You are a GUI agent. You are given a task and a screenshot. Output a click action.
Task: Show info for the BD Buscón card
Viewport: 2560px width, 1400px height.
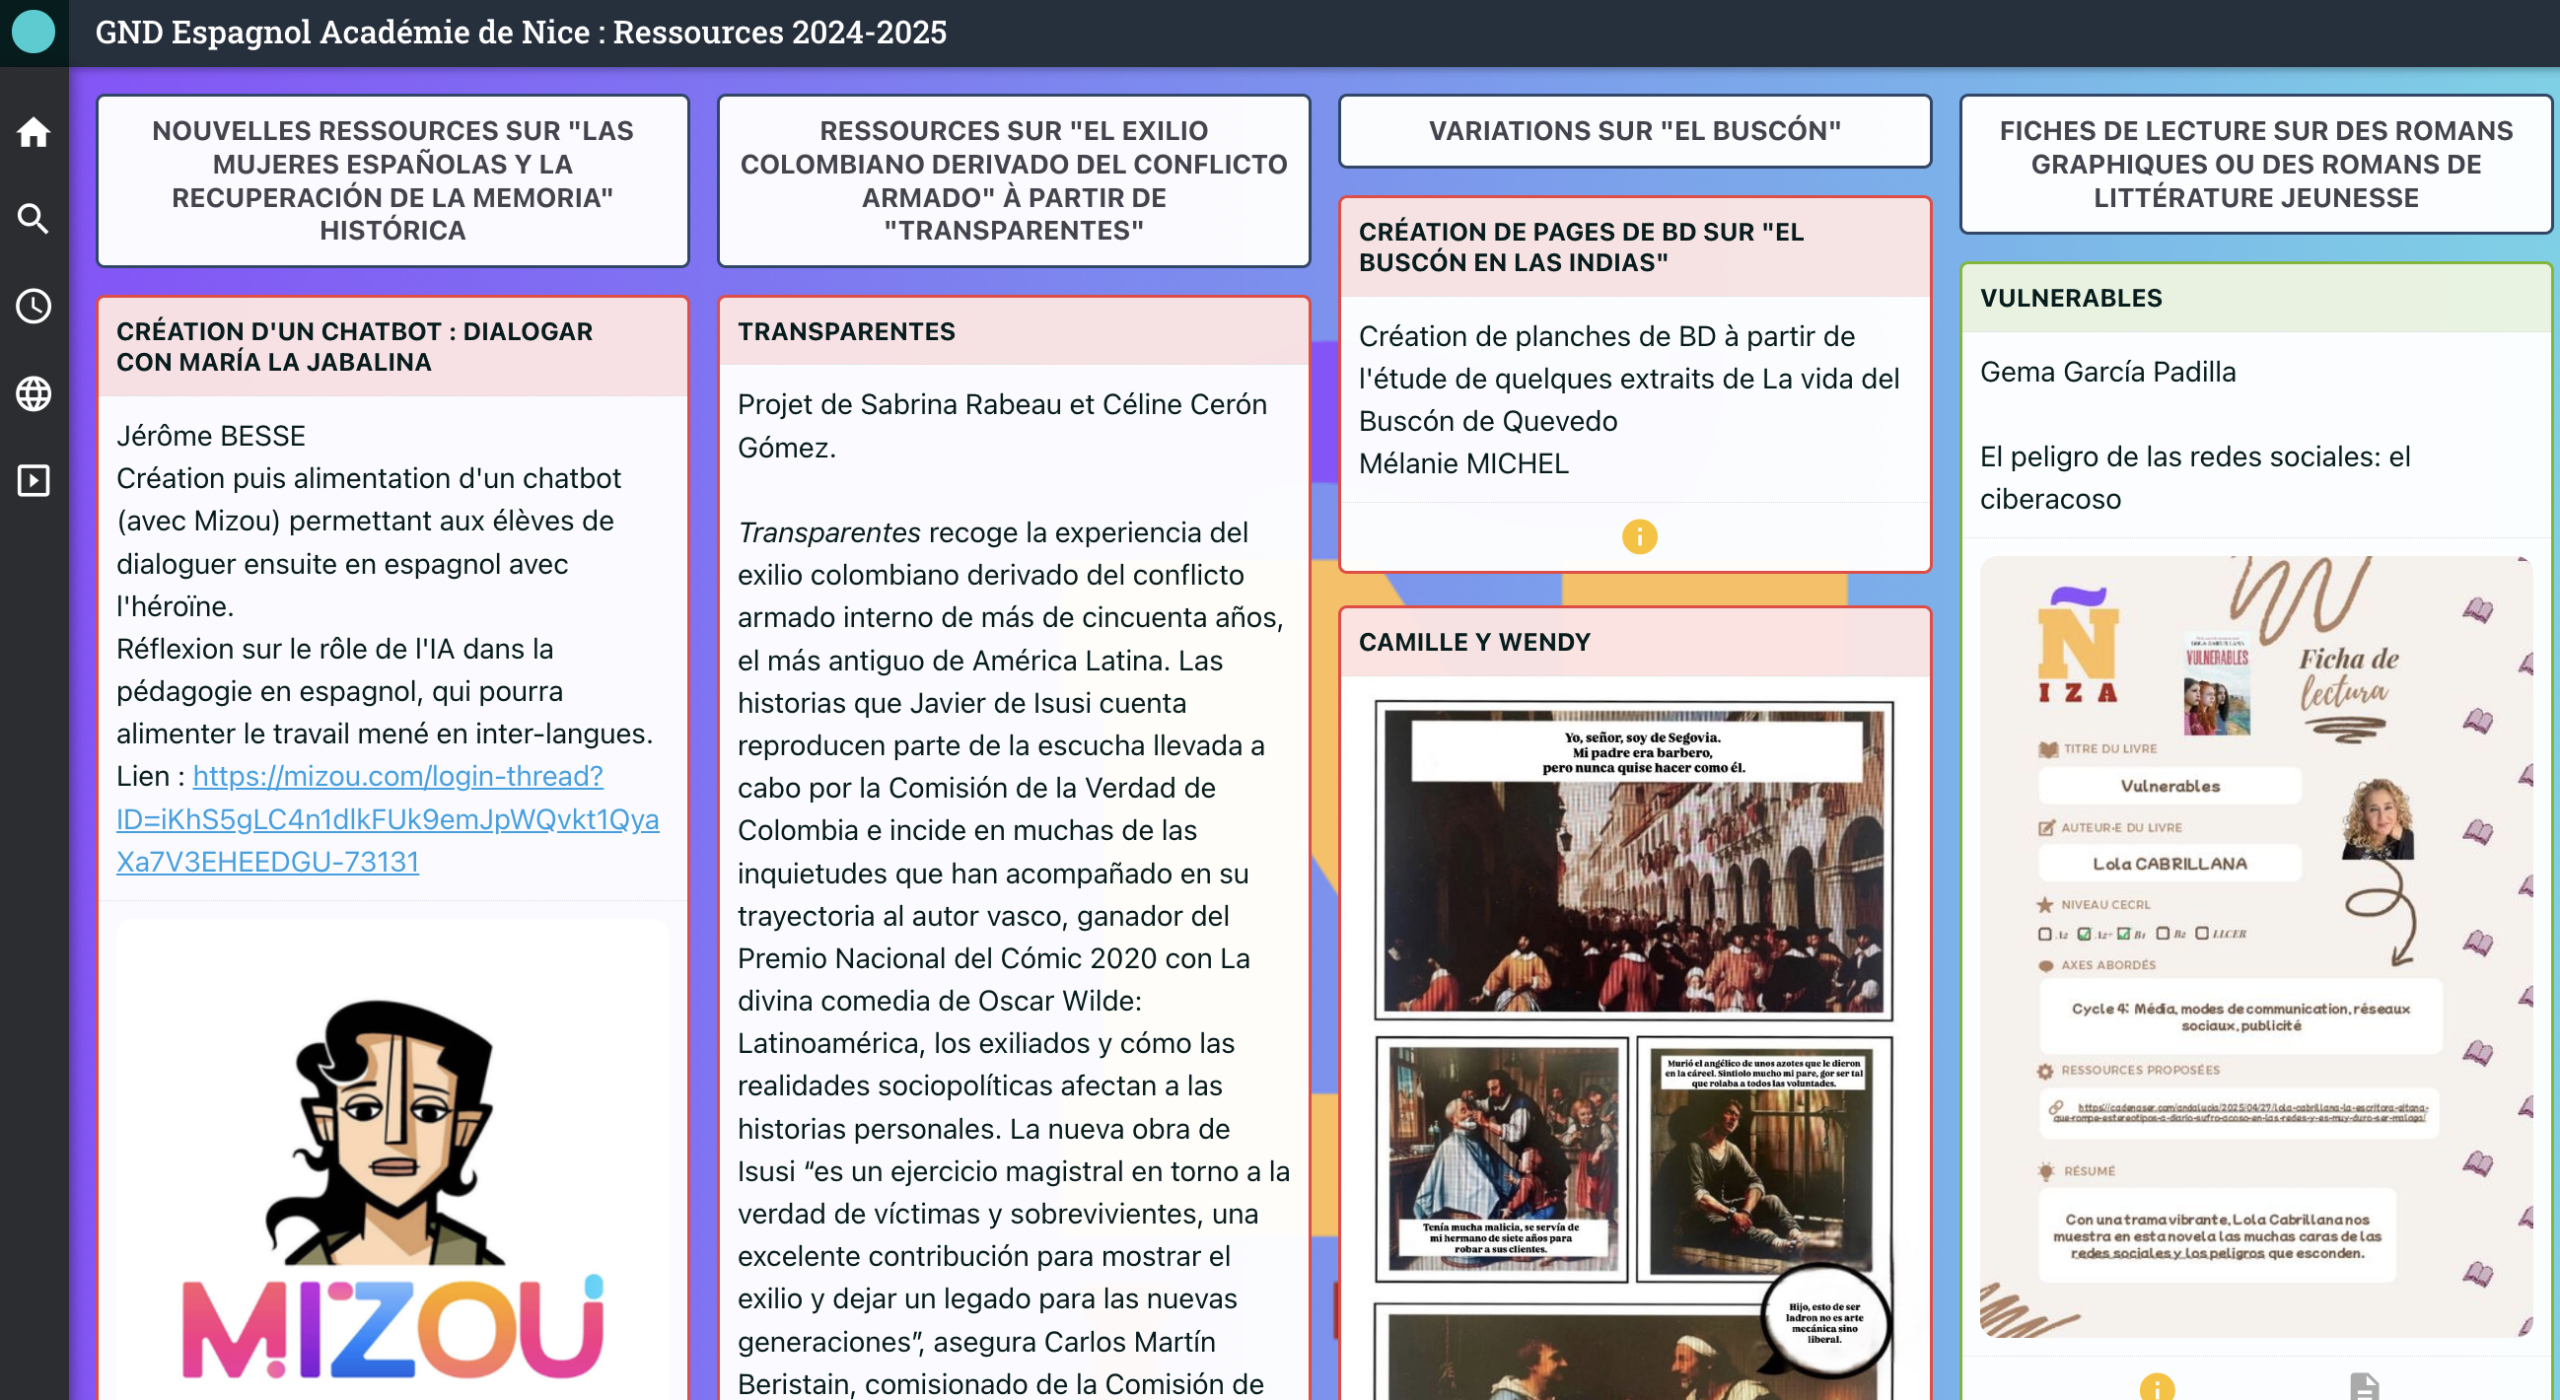point(1639,537)
